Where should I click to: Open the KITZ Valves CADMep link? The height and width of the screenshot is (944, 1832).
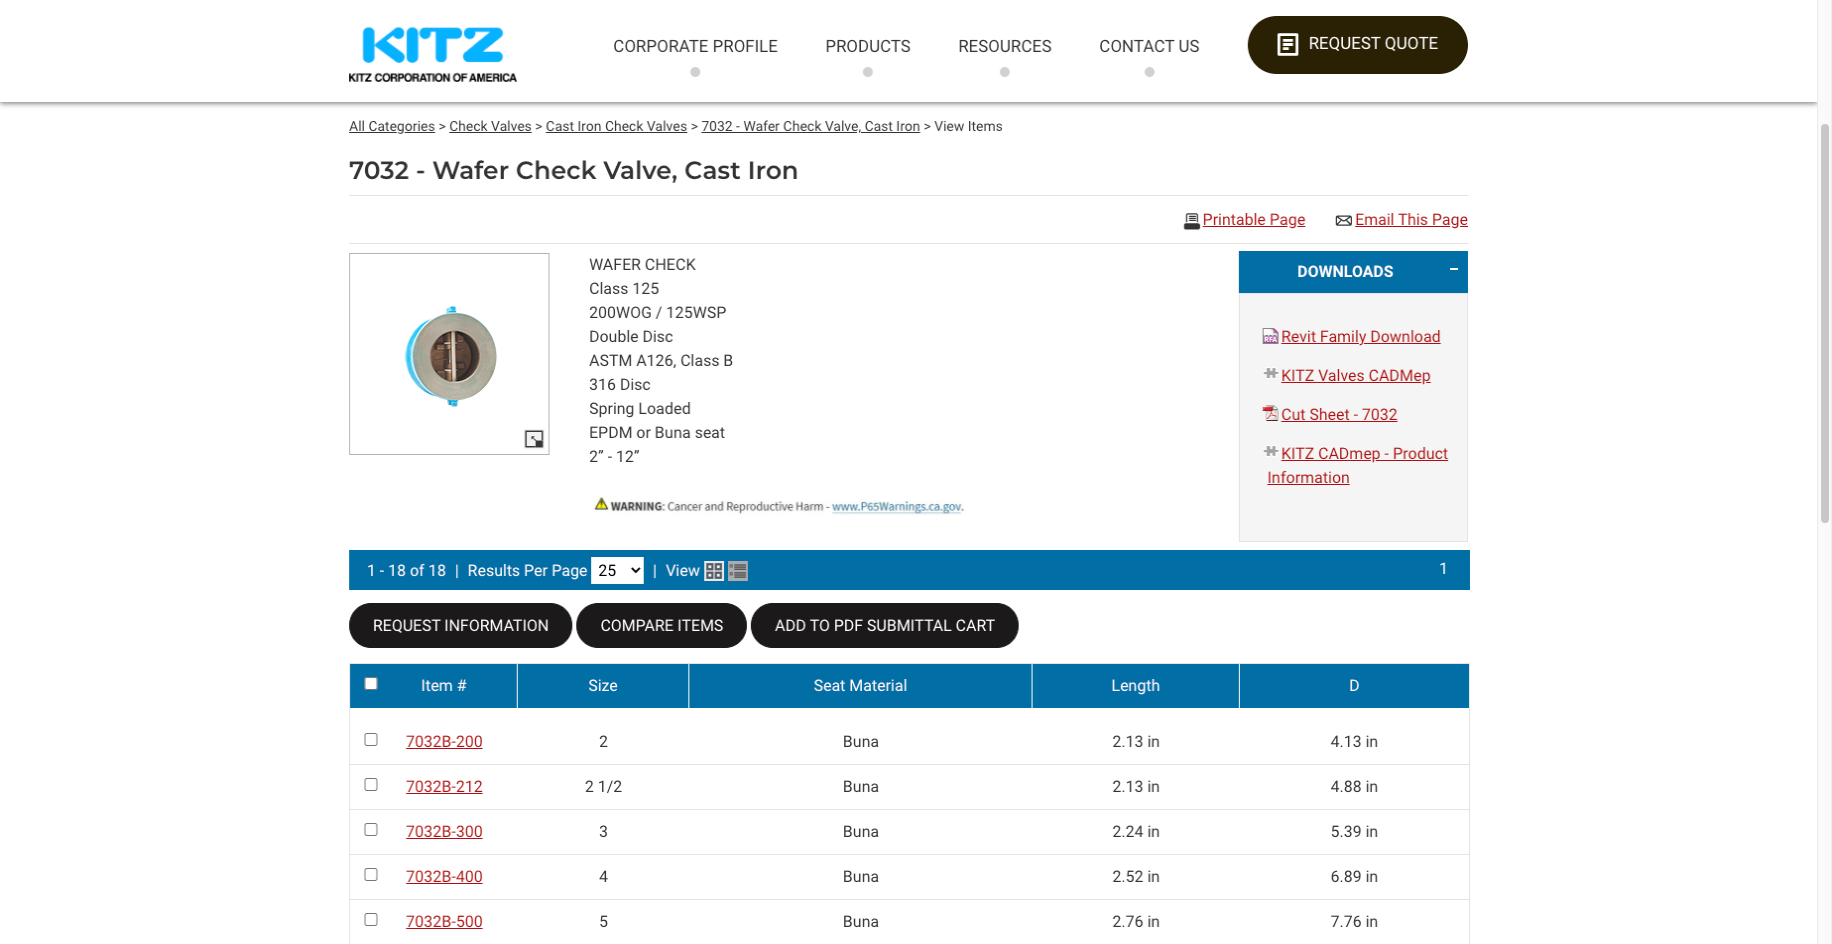(x=1356, y=376)
